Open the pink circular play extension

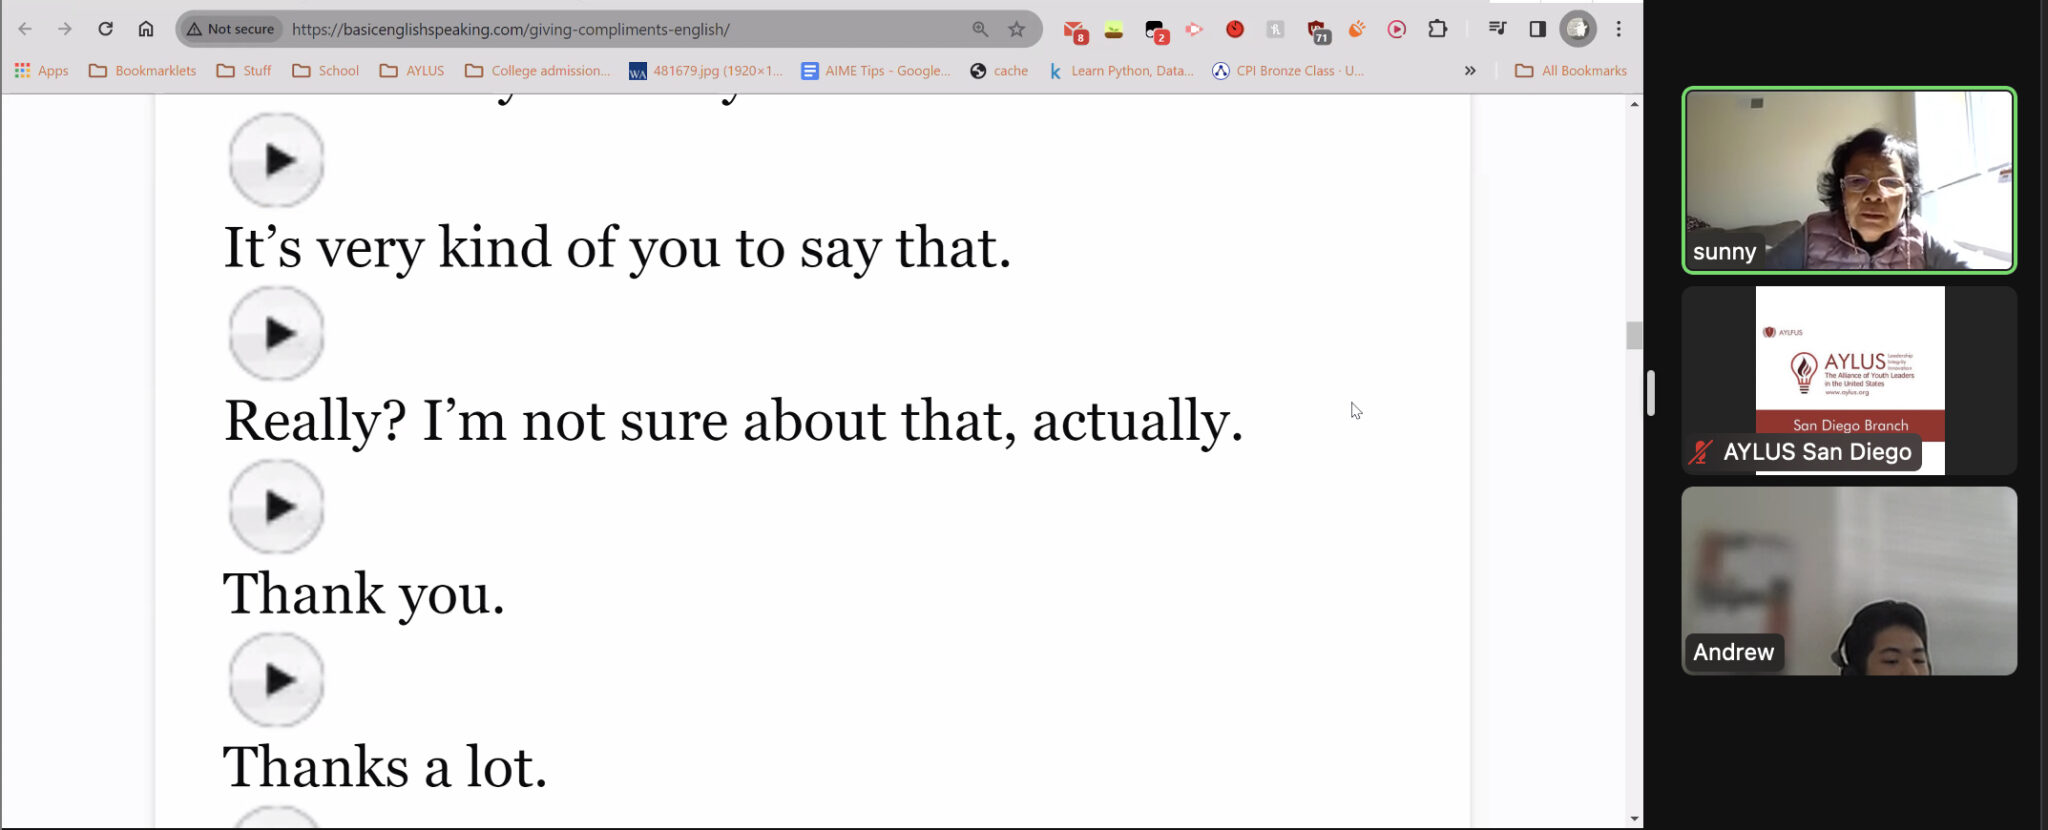tap(1397, 29)
